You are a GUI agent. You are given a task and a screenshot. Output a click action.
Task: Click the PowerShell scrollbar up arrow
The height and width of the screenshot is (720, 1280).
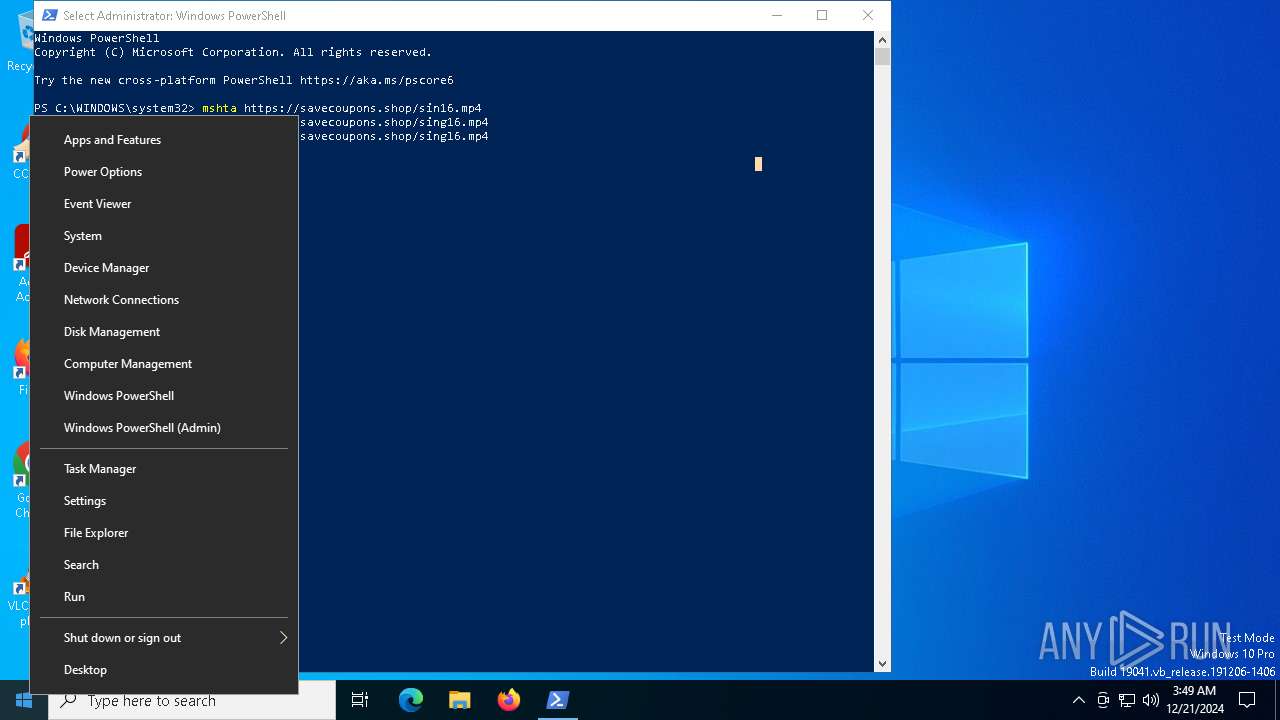882,39
